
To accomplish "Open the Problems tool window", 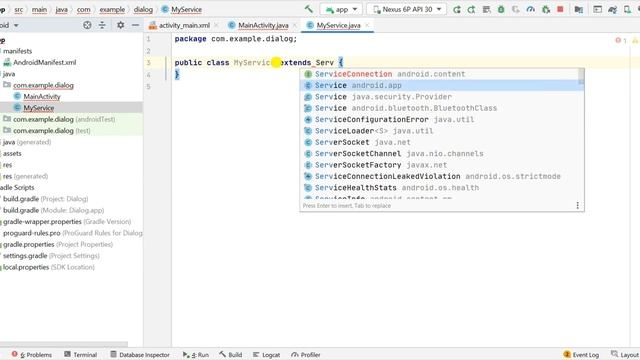I will click(32, 355).
